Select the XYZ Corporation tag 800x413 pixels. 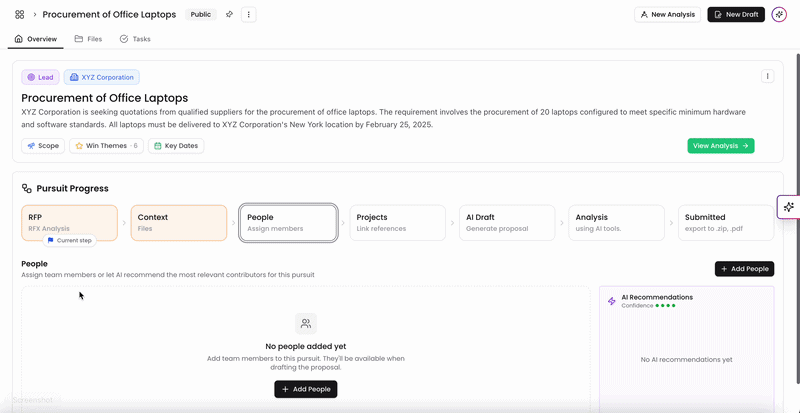102,77
